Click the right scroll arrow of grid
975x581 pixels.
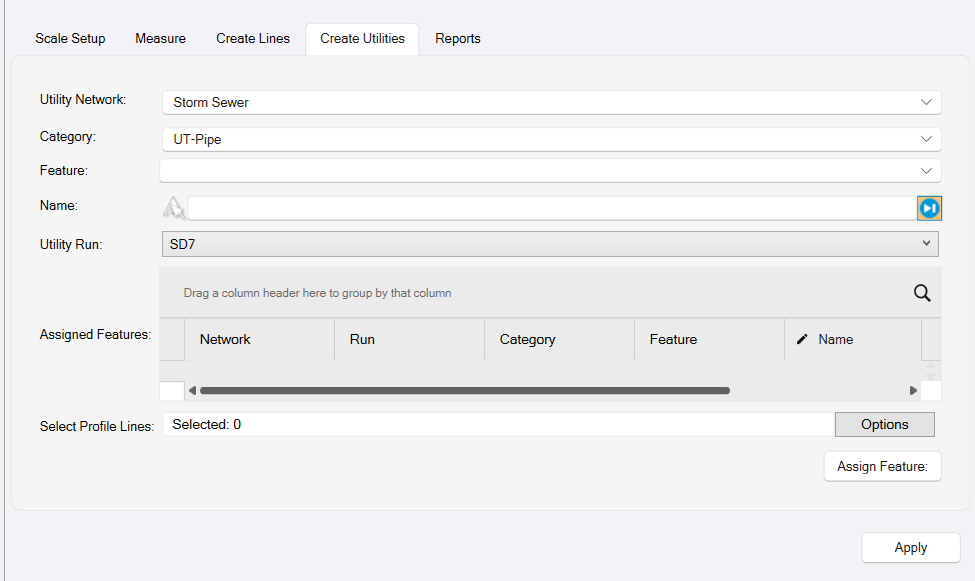(x=913, y=391)
